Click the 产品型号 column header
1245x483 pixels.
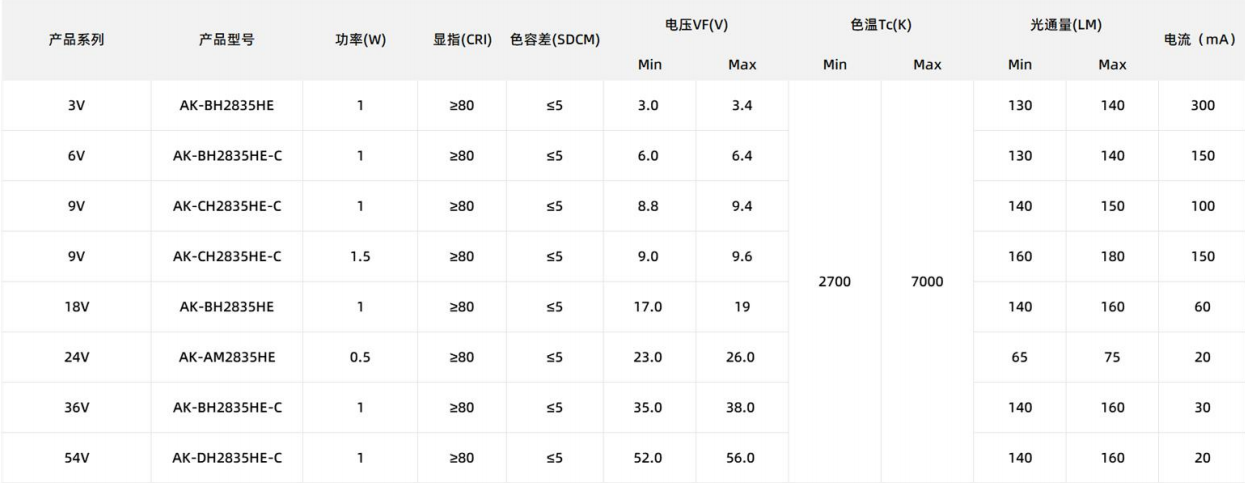[x=226, y=41]
